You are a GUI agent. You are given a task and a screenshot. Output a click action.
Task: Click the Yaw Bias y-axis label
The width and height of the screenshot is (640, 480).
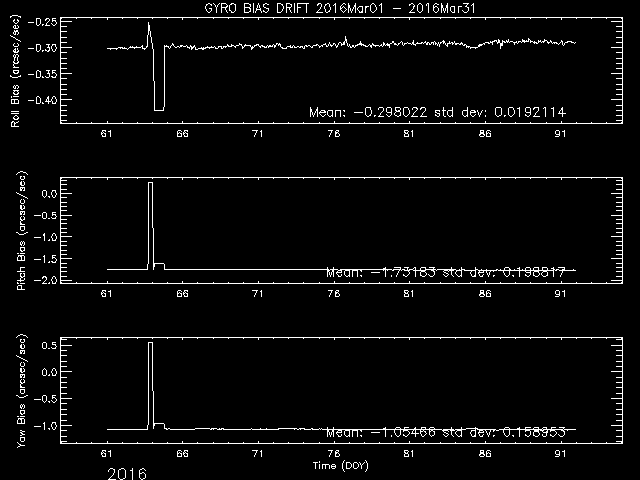(21, 391)
